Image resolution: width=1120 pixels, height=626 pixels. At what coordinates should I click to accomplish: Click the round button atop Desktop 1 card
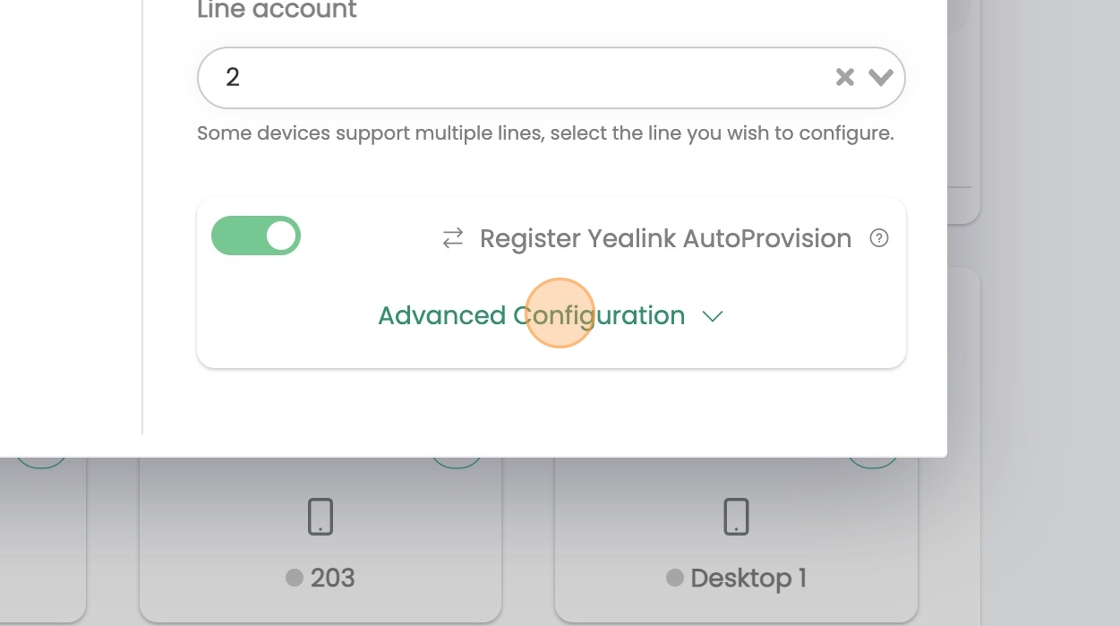[x=872, y=462]
